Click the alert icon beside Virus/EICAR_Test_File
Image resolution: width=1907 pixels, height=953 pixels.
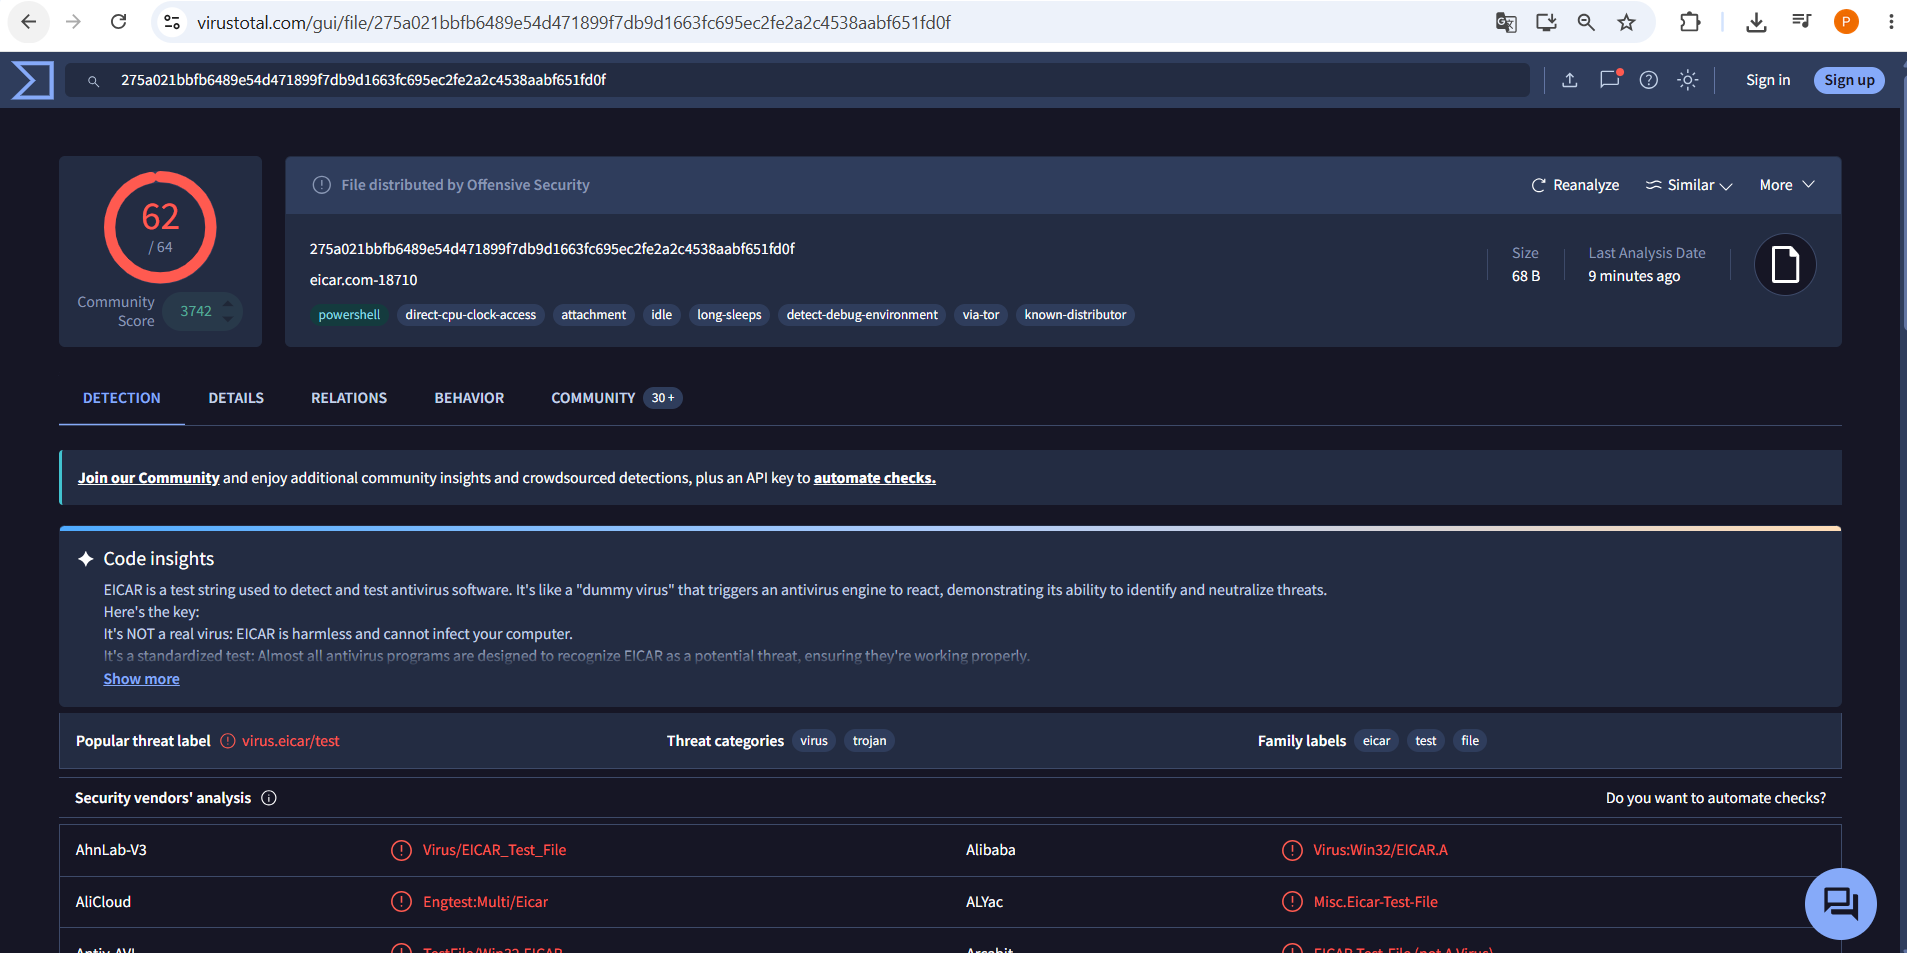pos(401,850)
